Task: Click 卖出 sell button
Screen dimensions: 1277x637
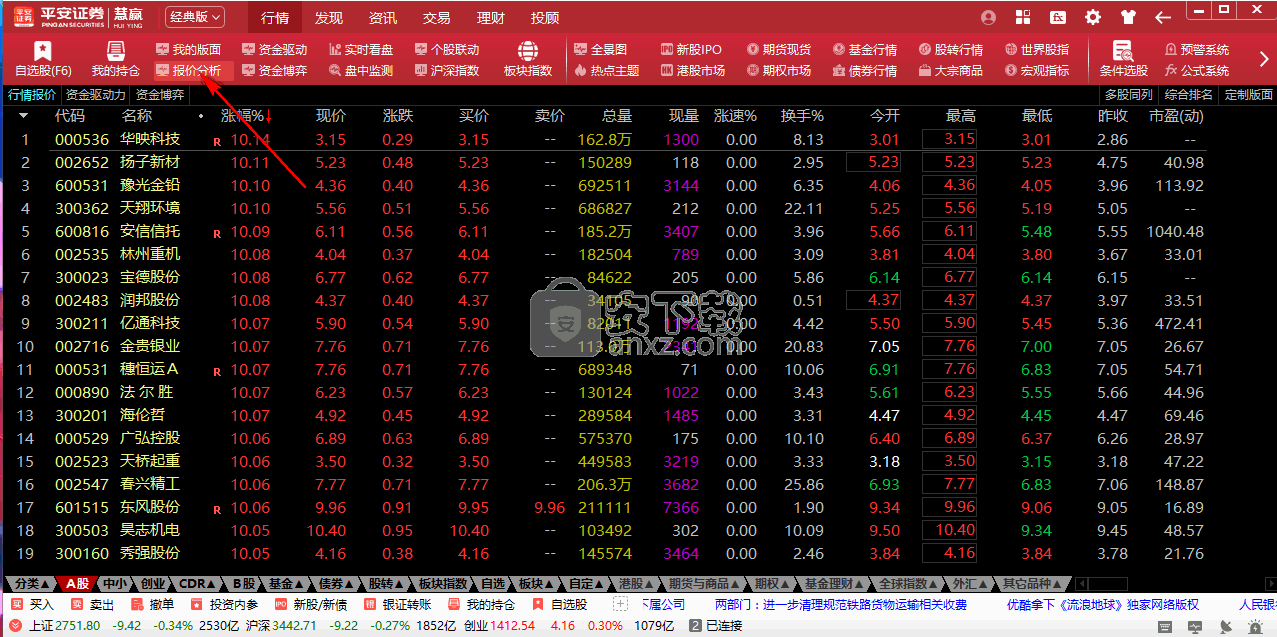Action: click(93, 604)
